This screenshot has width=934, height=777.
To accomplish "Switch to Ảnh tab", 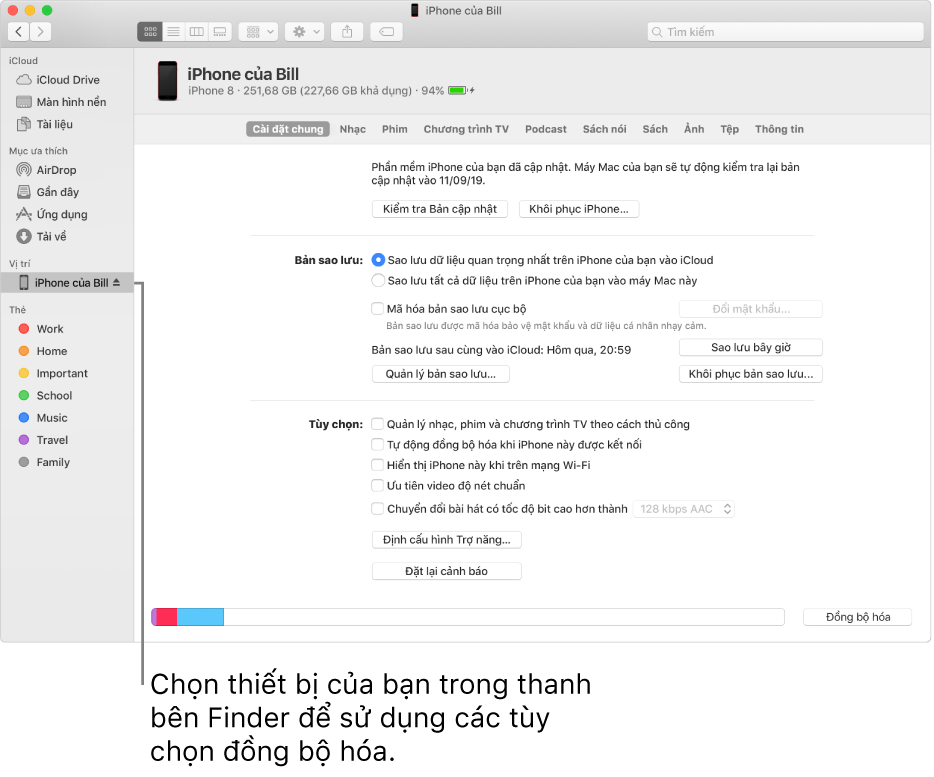I will (x=694, y=129).
